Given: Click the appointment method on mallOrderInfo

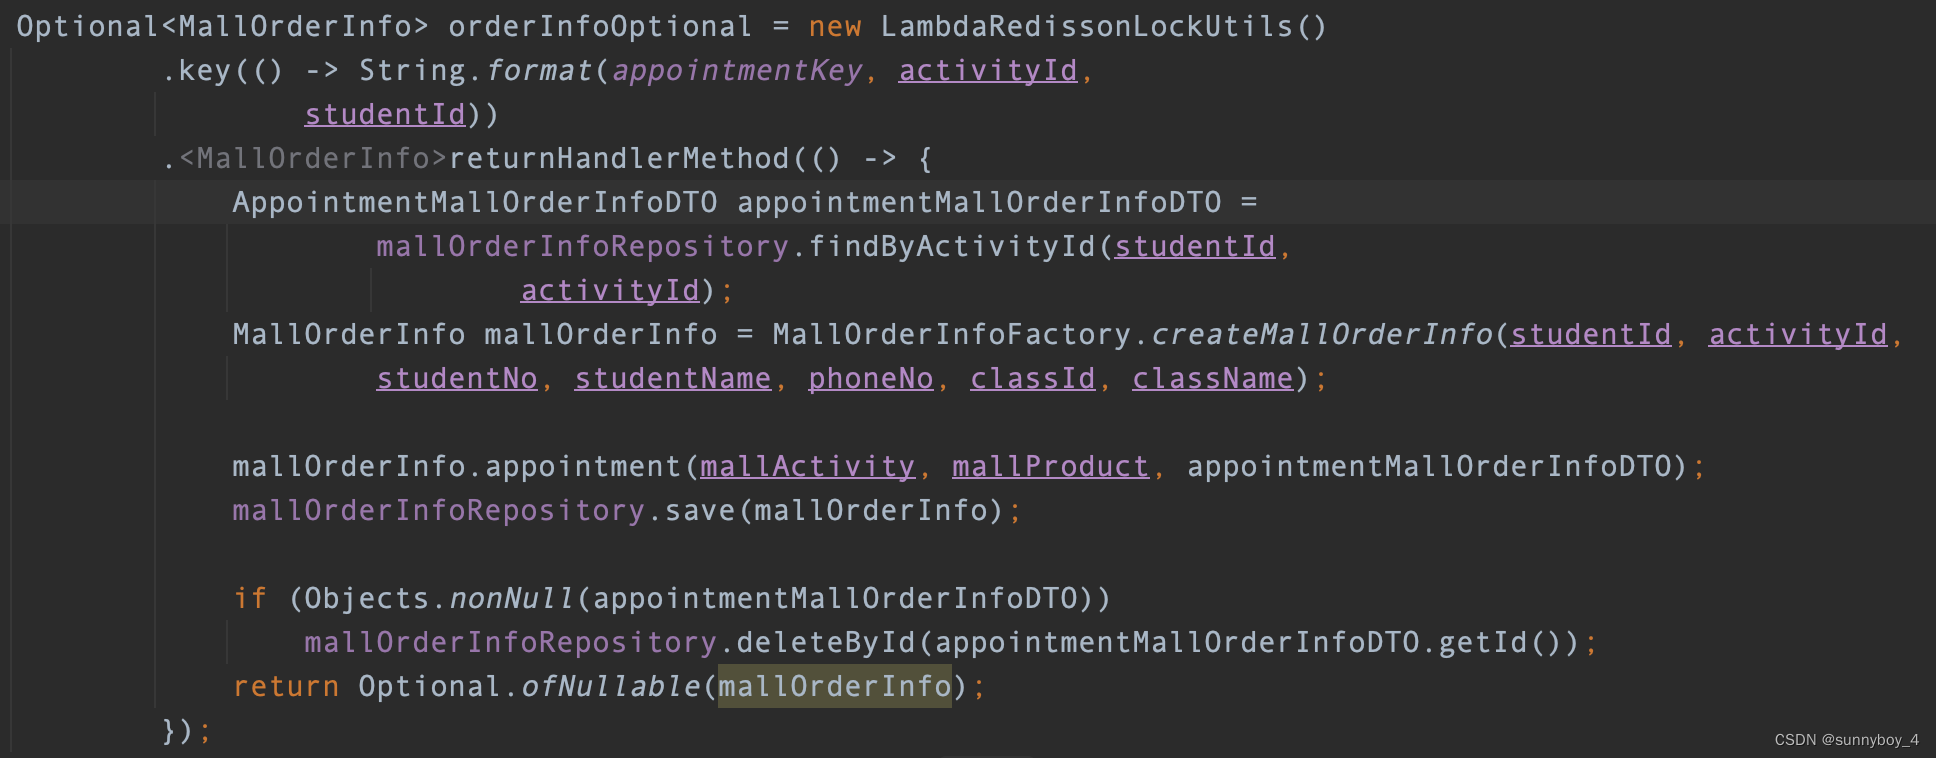Looking at the screenshot, I should click(x=583, y=466).
